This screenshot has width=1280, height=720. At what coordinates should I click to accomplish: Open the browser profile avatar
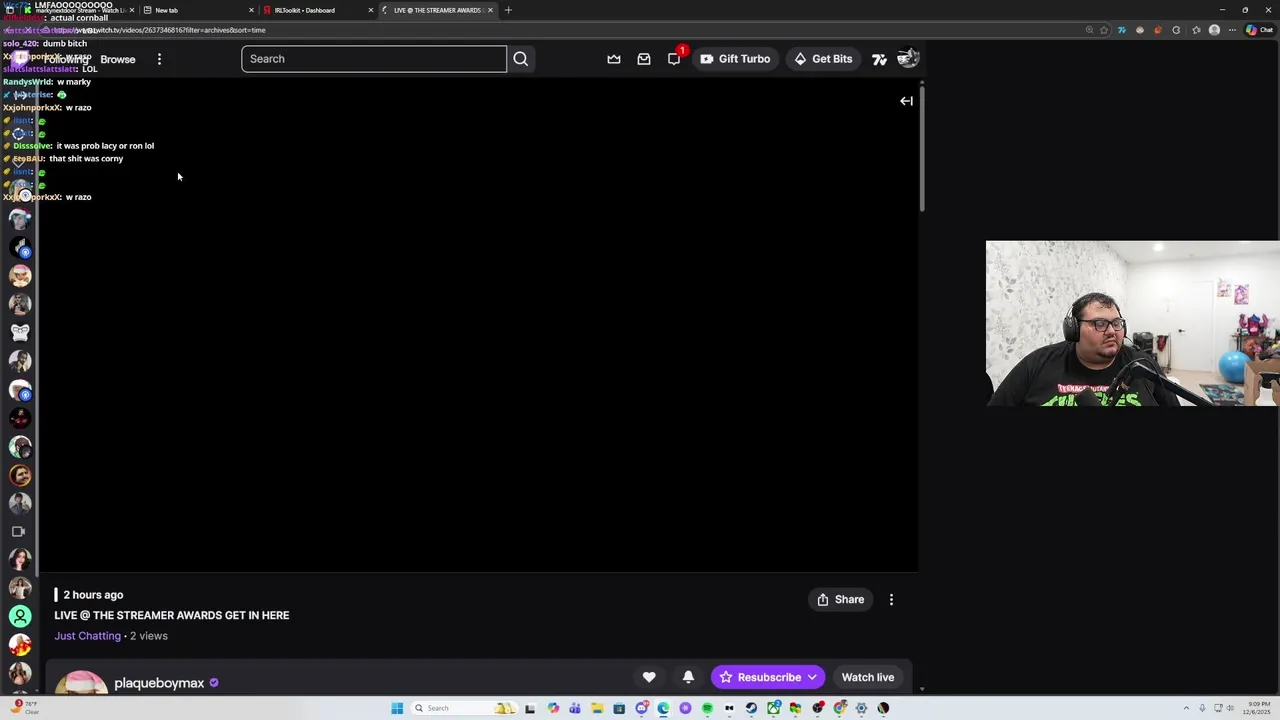point(1214,30)
